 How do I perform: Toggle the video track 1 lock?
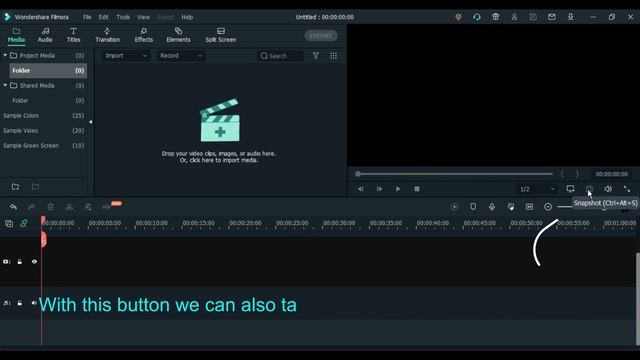tap(20, 262)
